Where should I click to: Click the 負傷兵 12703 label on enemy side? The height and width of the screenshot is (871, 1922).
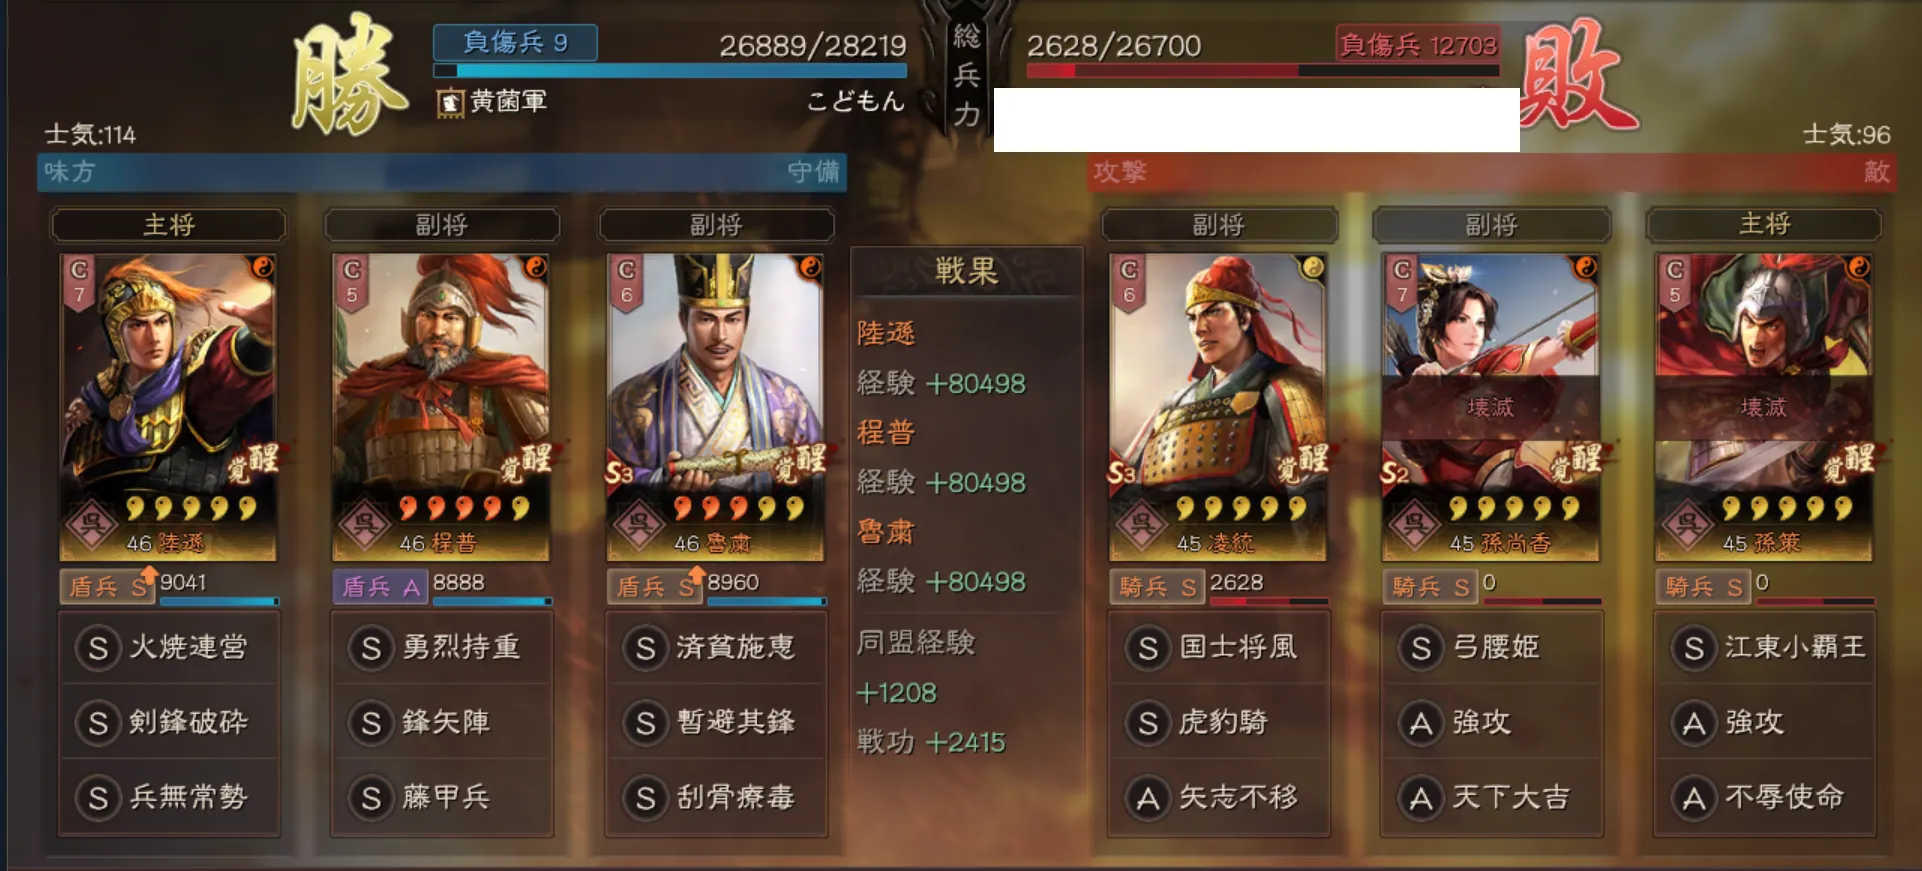pos(1418,45)
